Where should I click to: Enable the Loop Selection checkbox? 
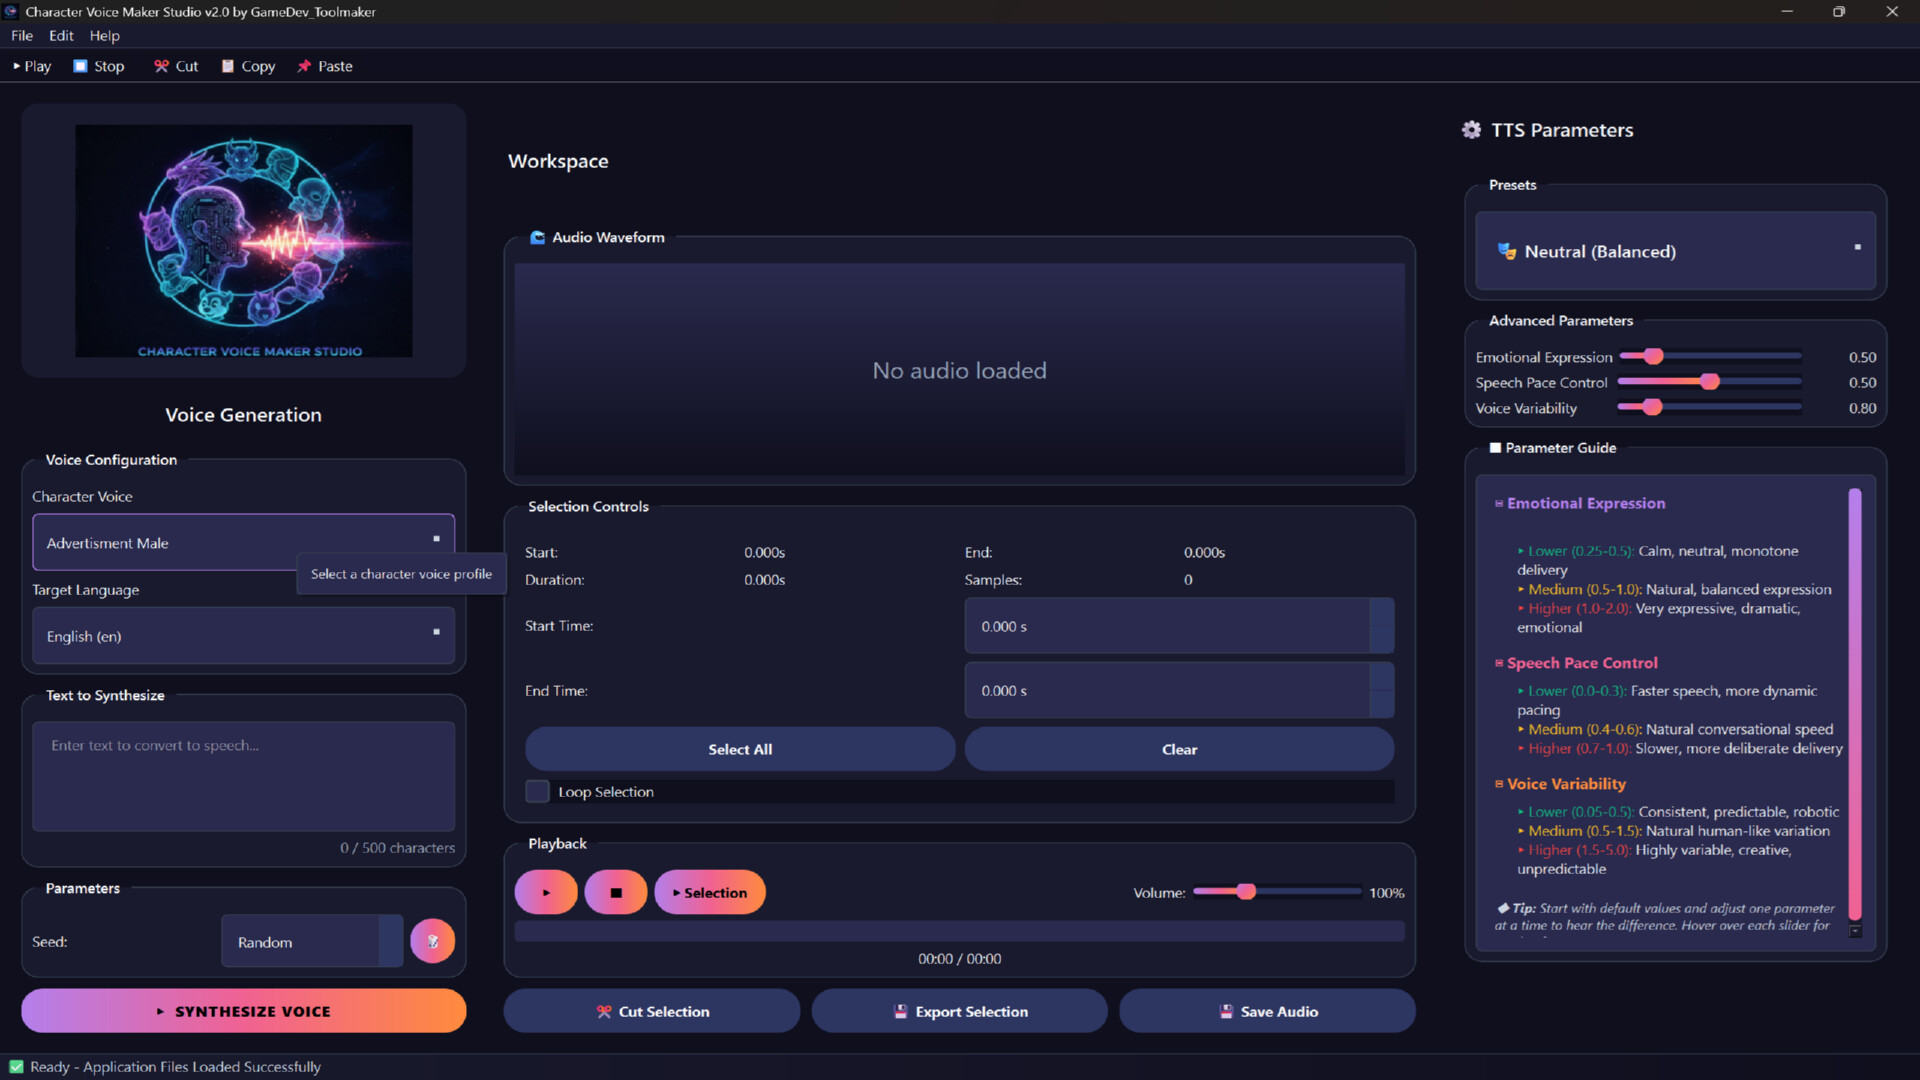click(x=537, y=791)
